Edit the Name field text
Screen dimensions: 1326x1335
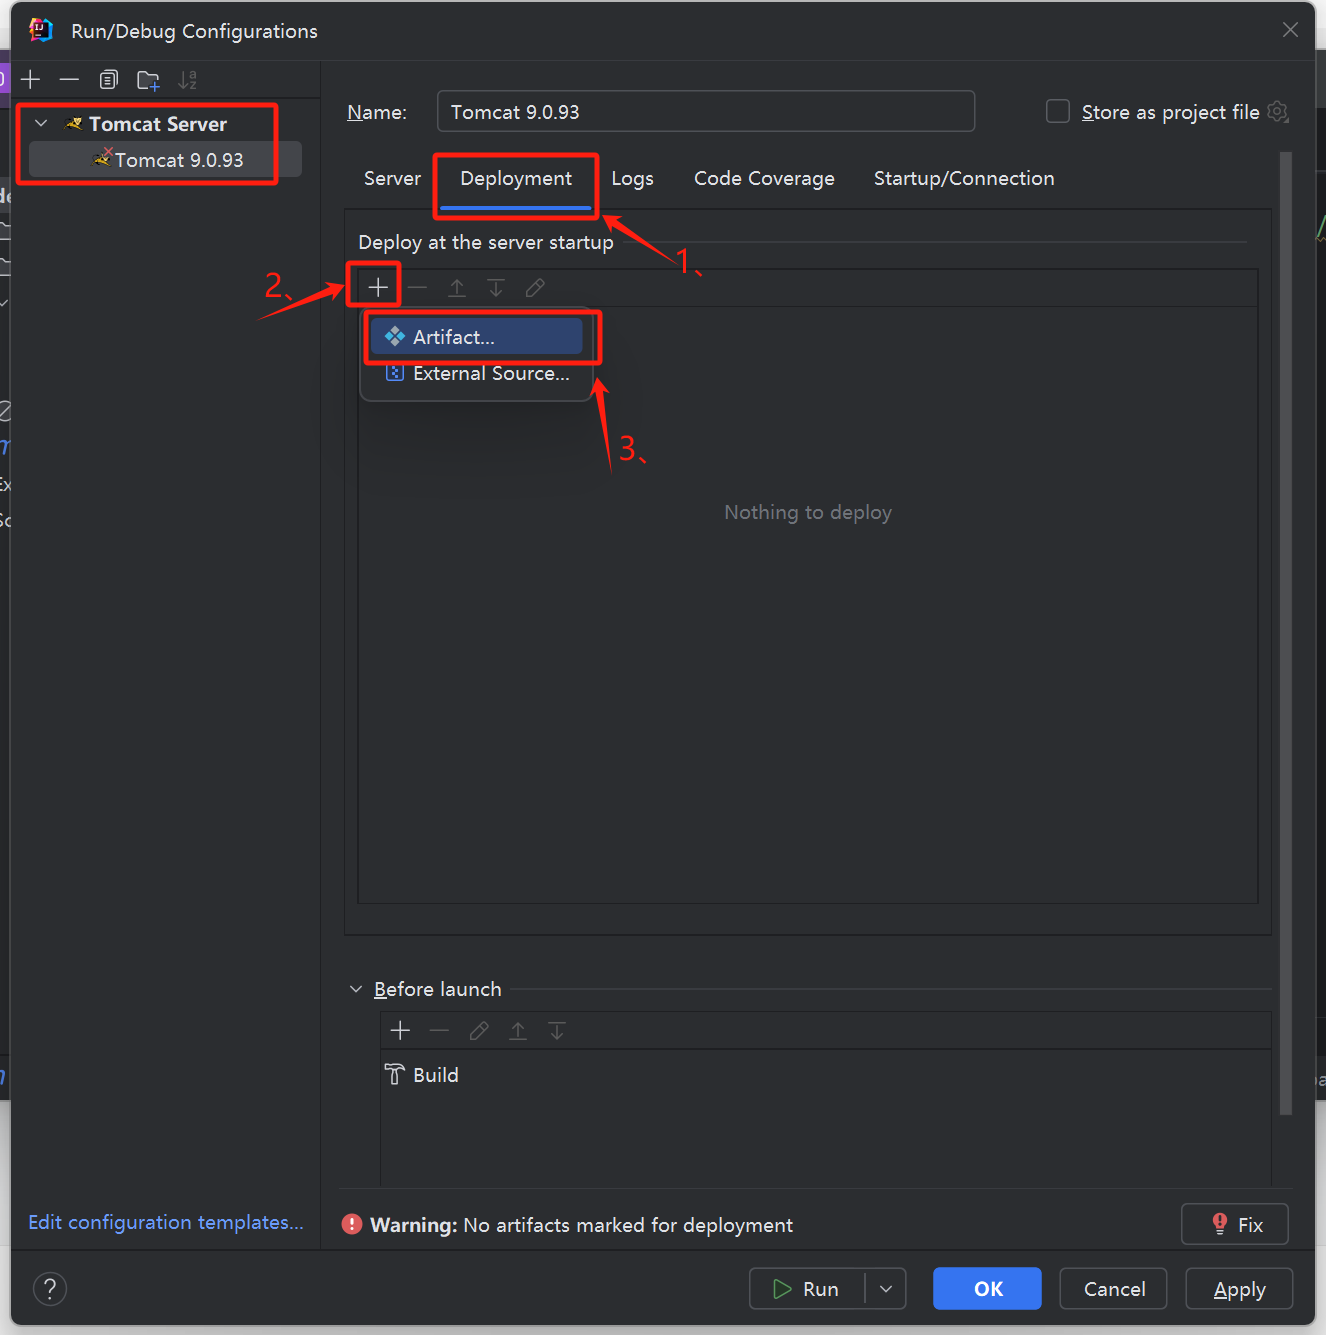[x=706, y=111]
